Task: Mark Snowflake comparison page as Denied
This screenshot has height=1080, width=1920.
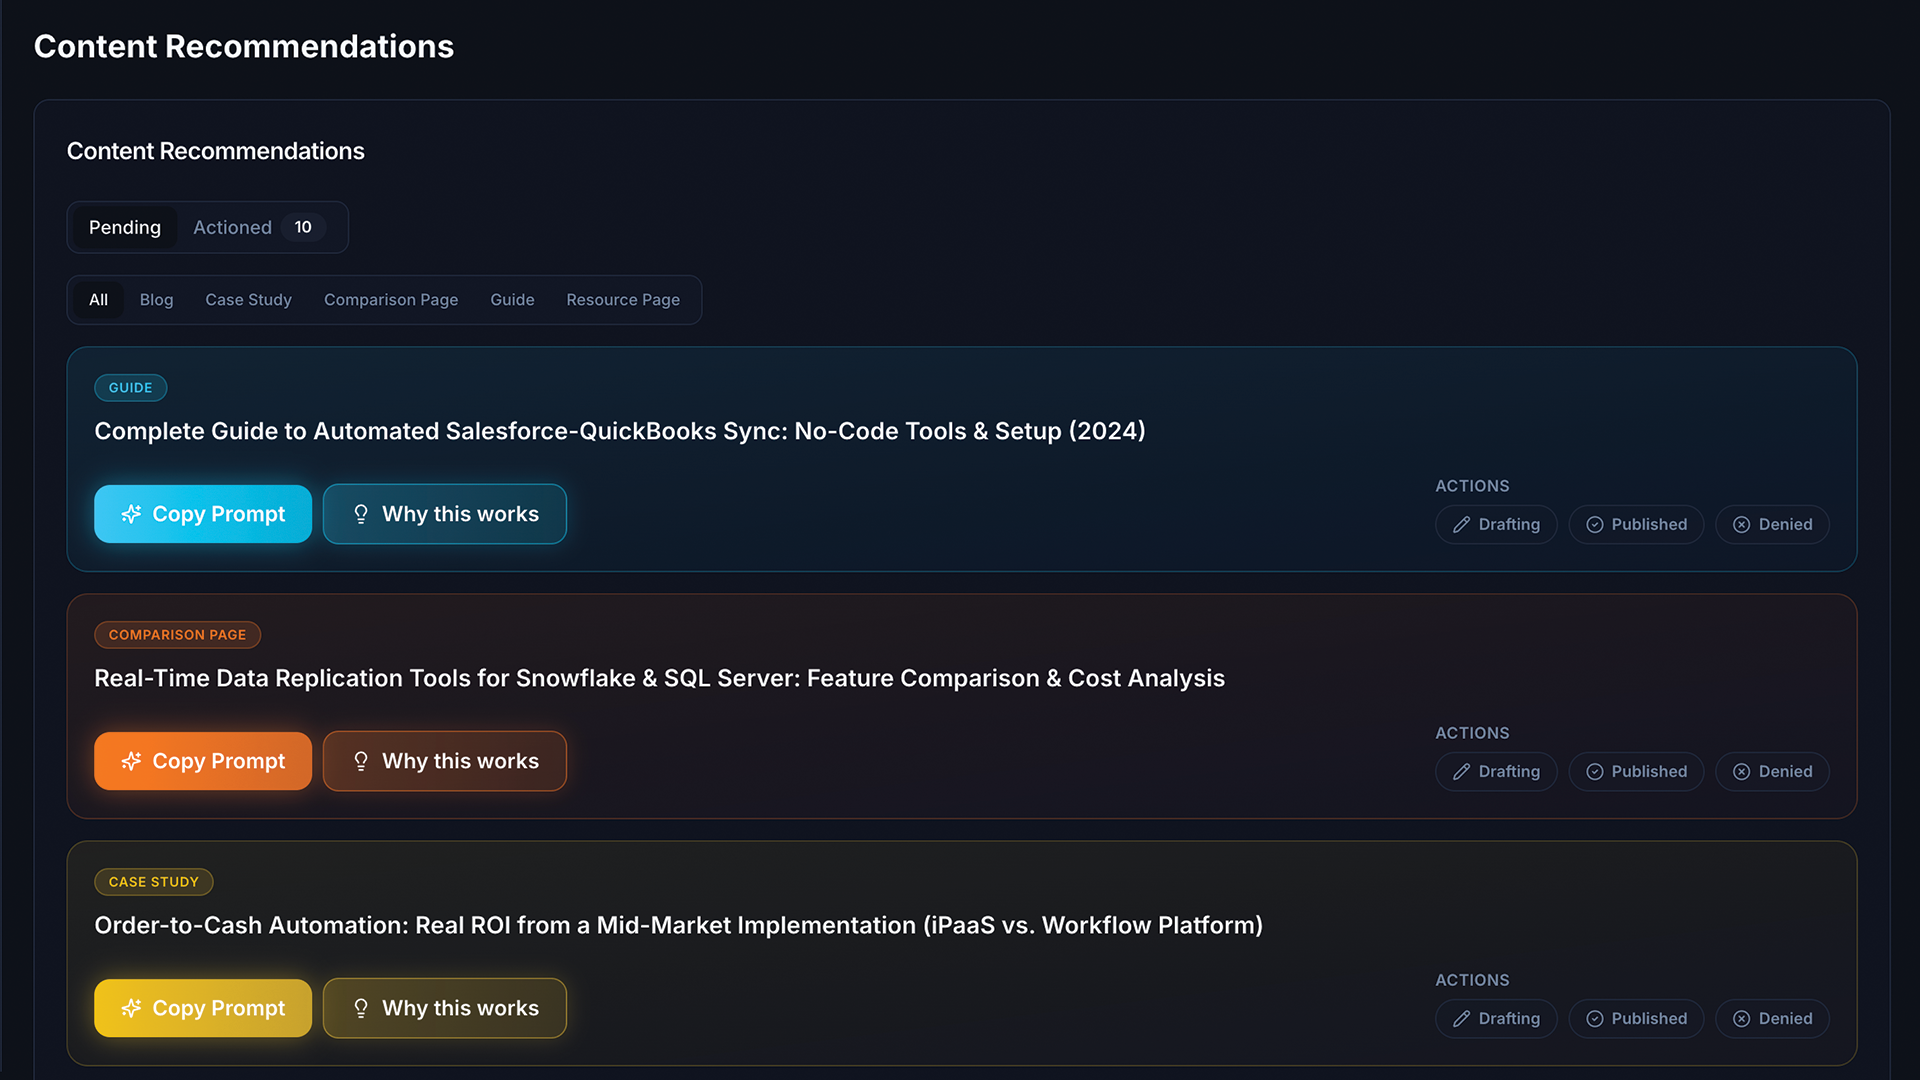Action: pyautogui.click(x=1772, y=771)
